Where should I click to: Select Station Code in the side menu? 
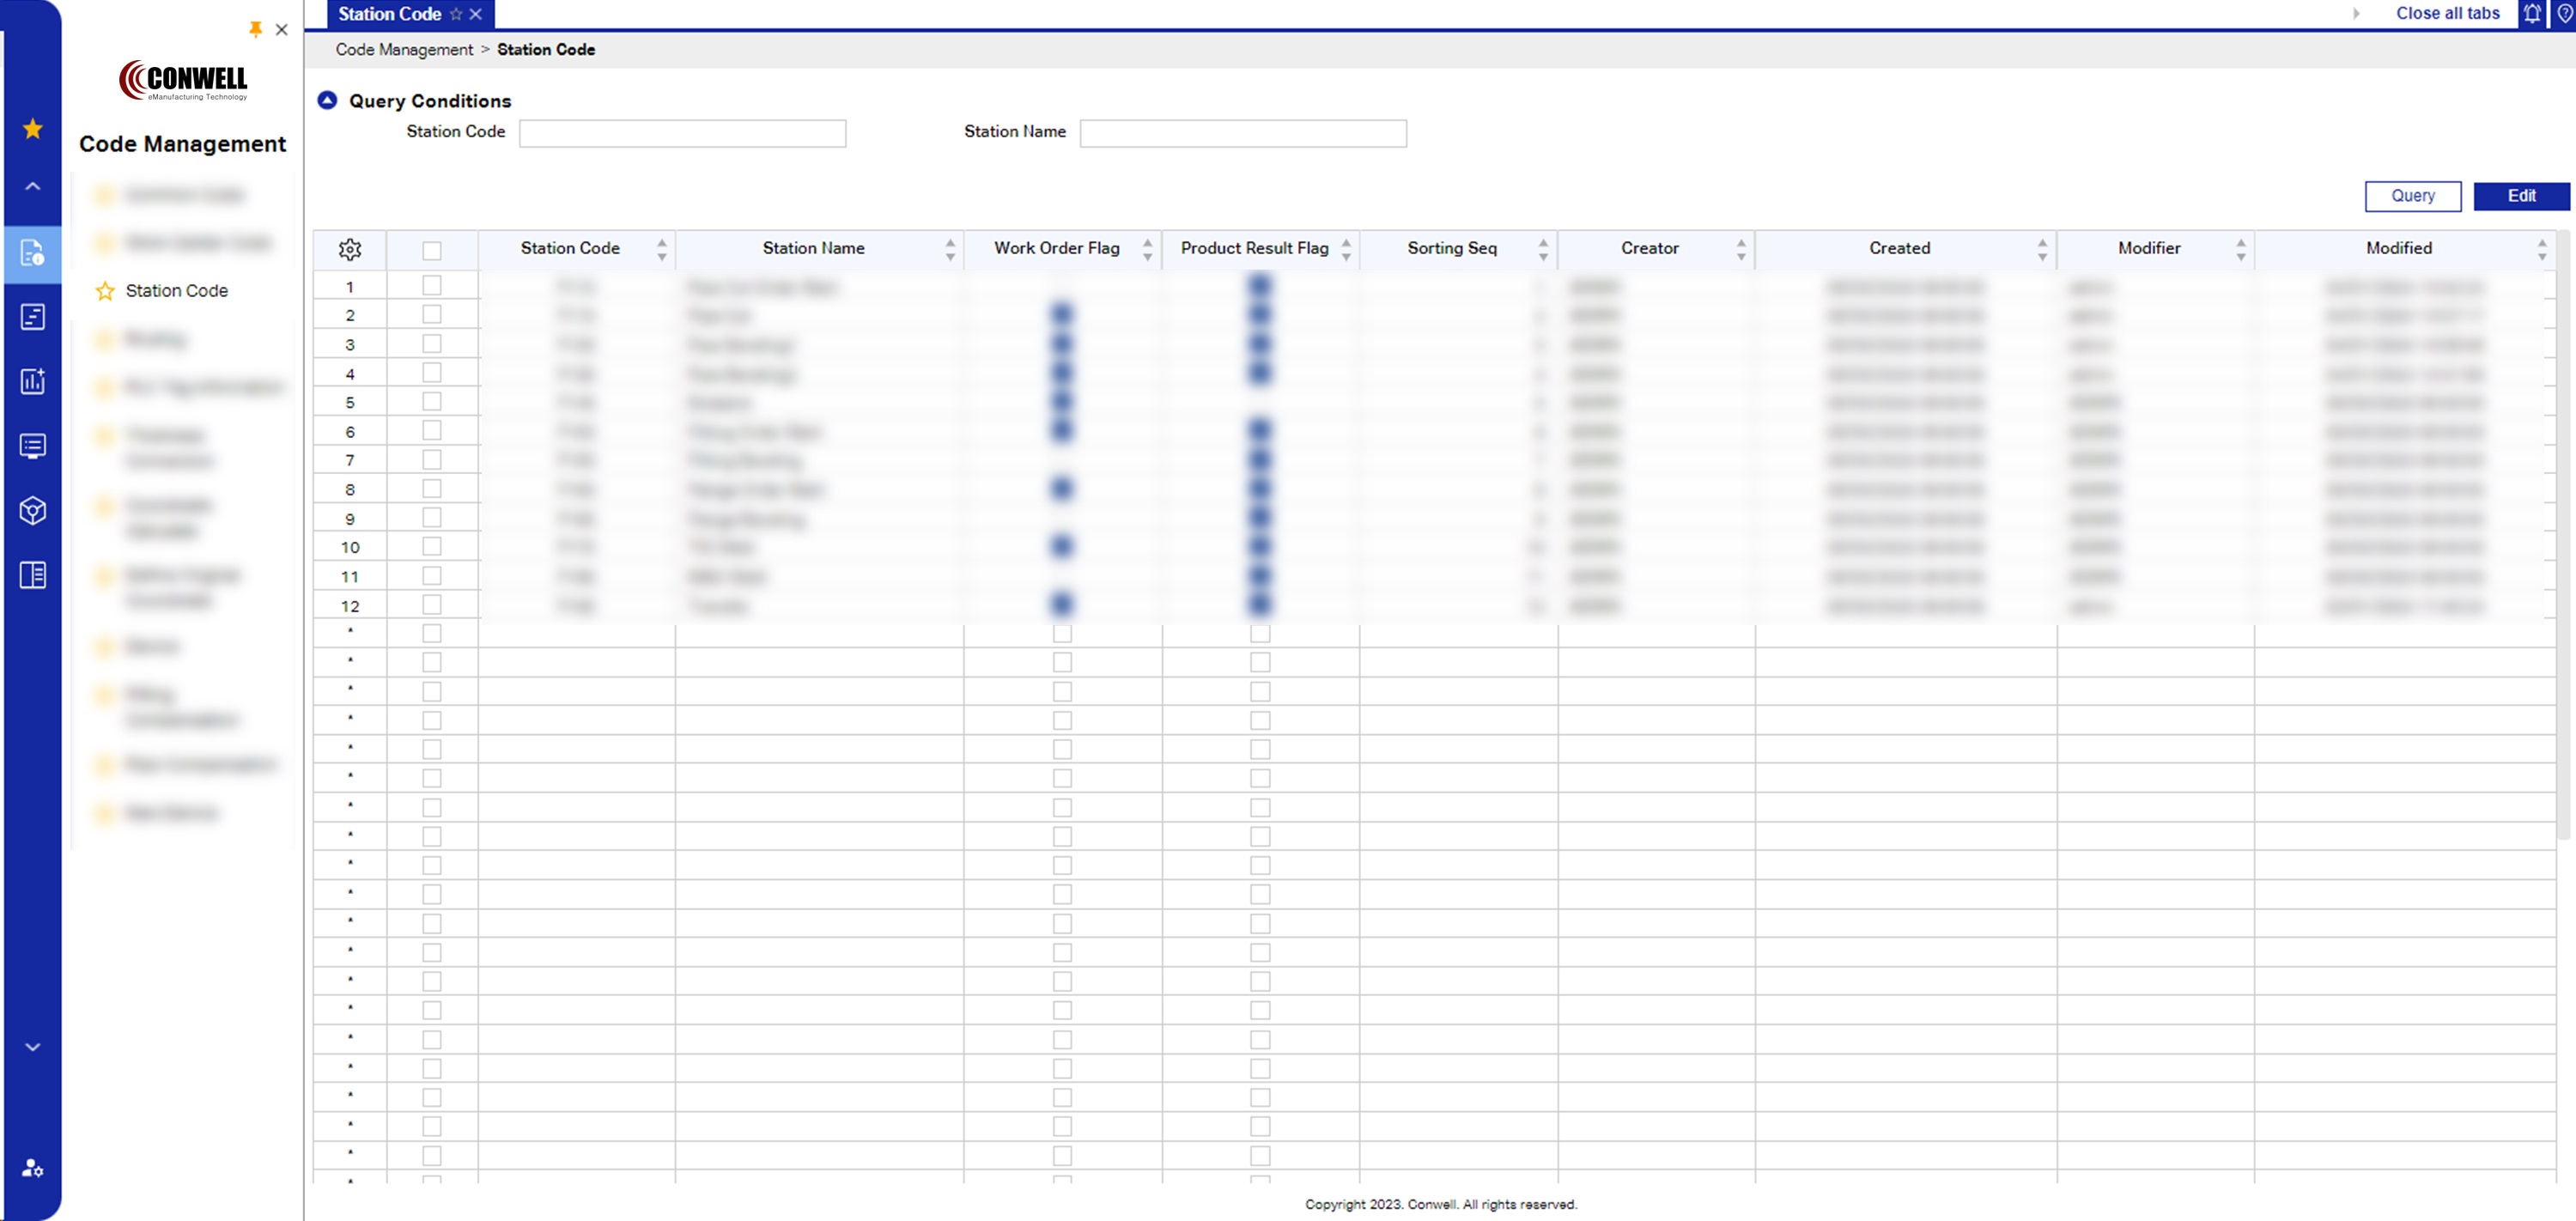[x=177, y=291]
